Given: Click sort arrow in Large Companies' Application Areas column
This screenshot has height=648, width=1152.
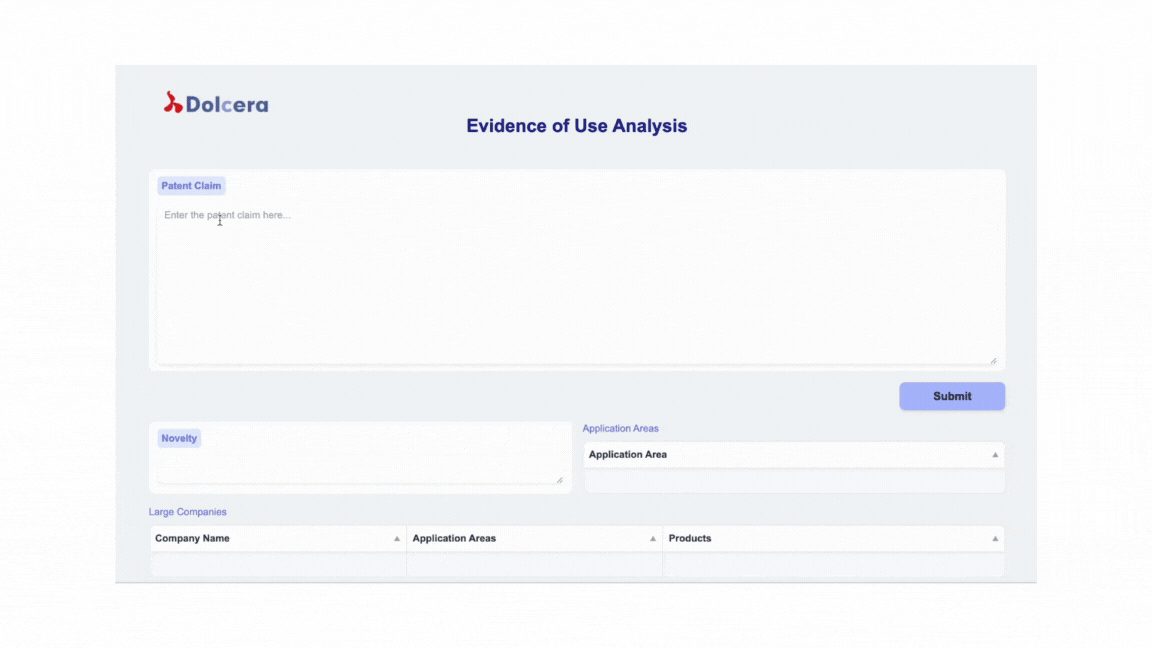Looking at the screenshot, I should point(653,539).
